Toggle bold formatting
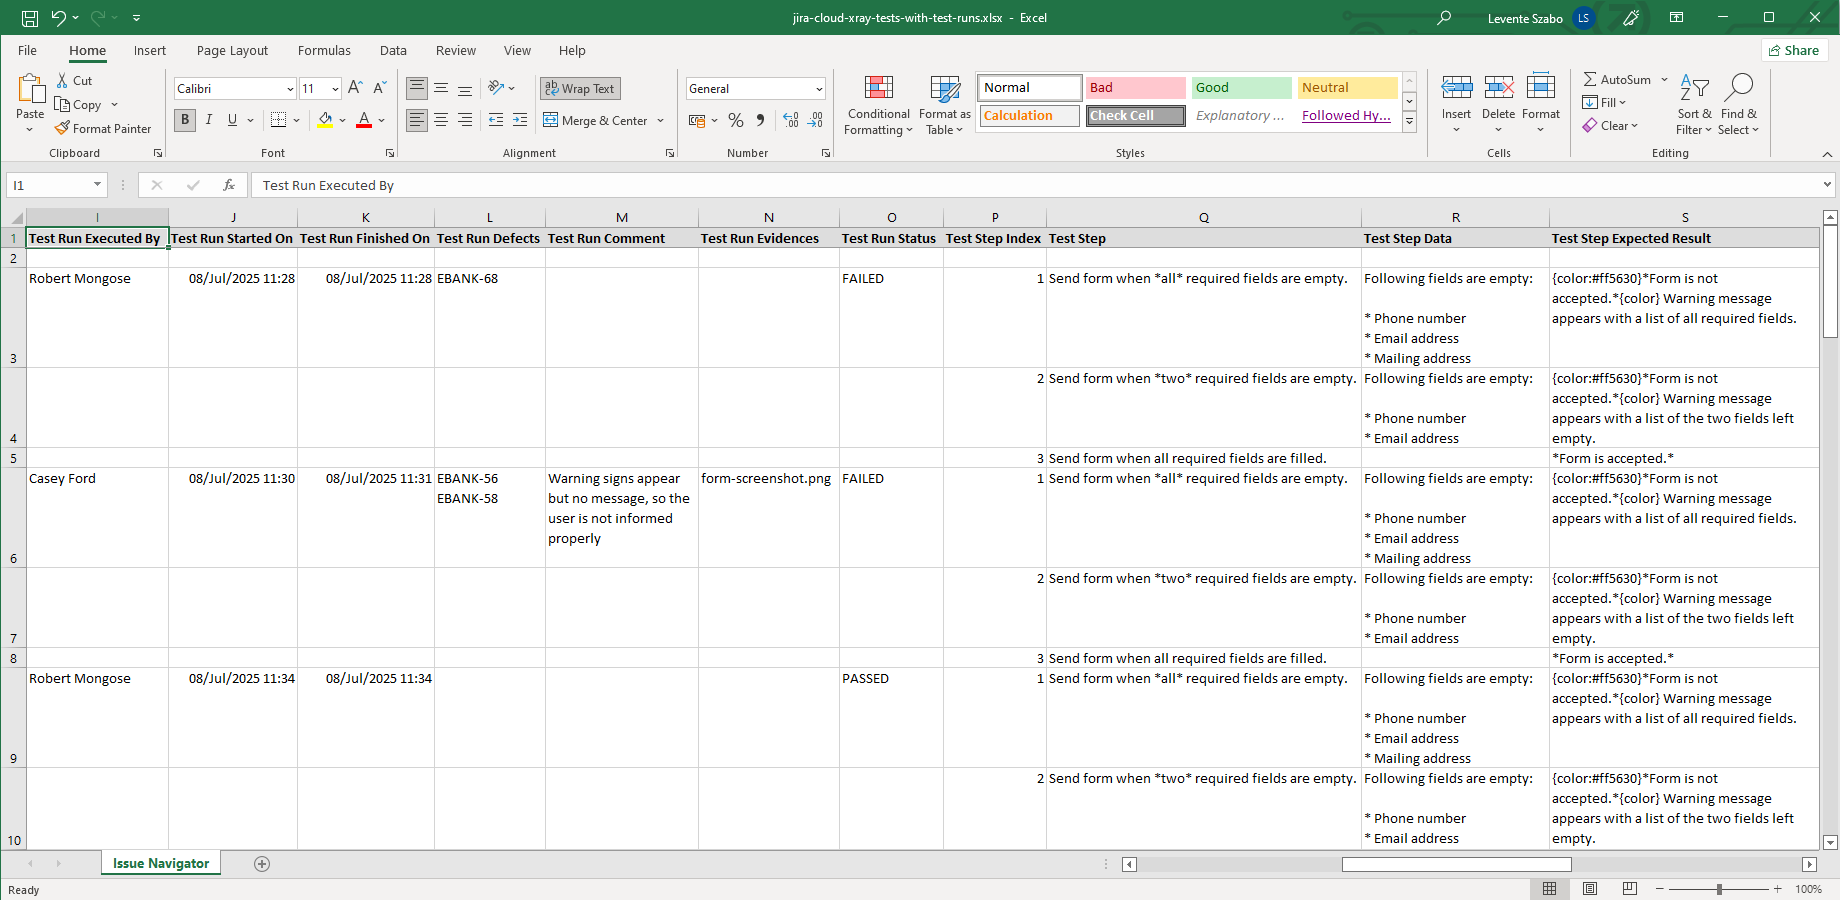Image resolution: width=1840 pixels, height=900 pixels. point(185,120)
